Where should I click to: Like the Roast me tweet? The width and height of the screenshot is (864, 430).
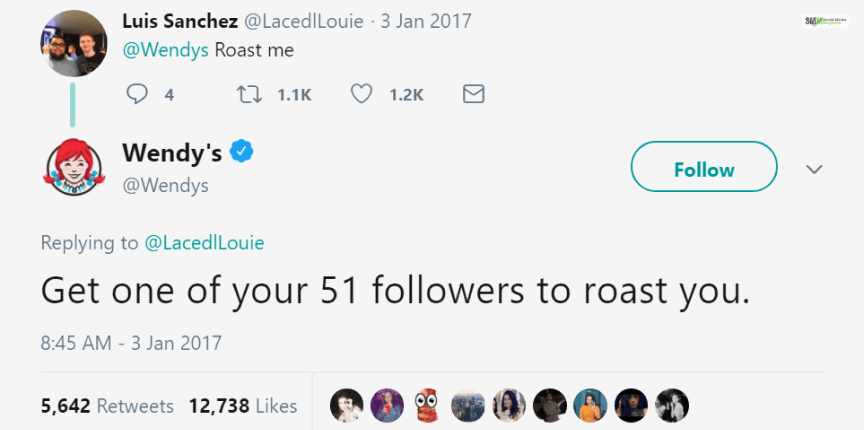[363, 94]
